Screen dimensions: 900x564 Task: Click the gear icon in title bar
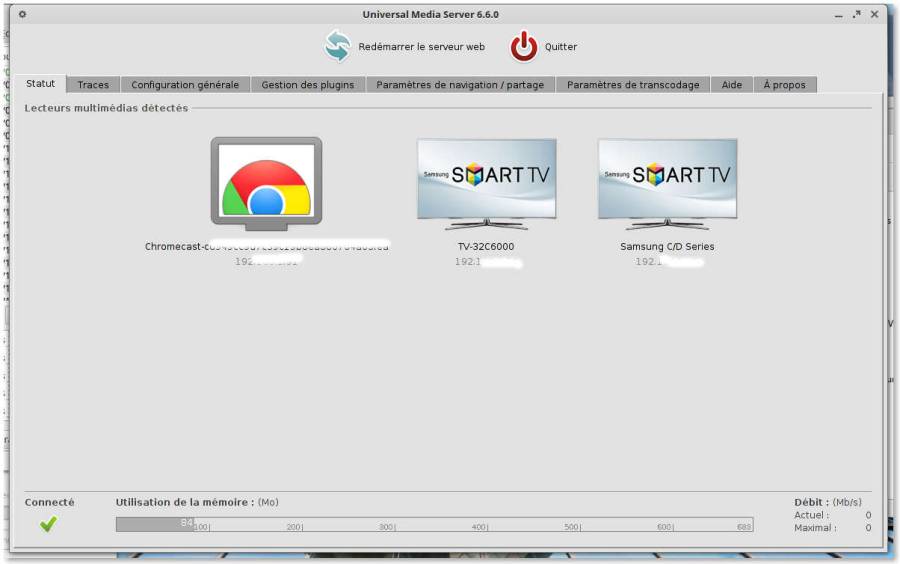23,14
